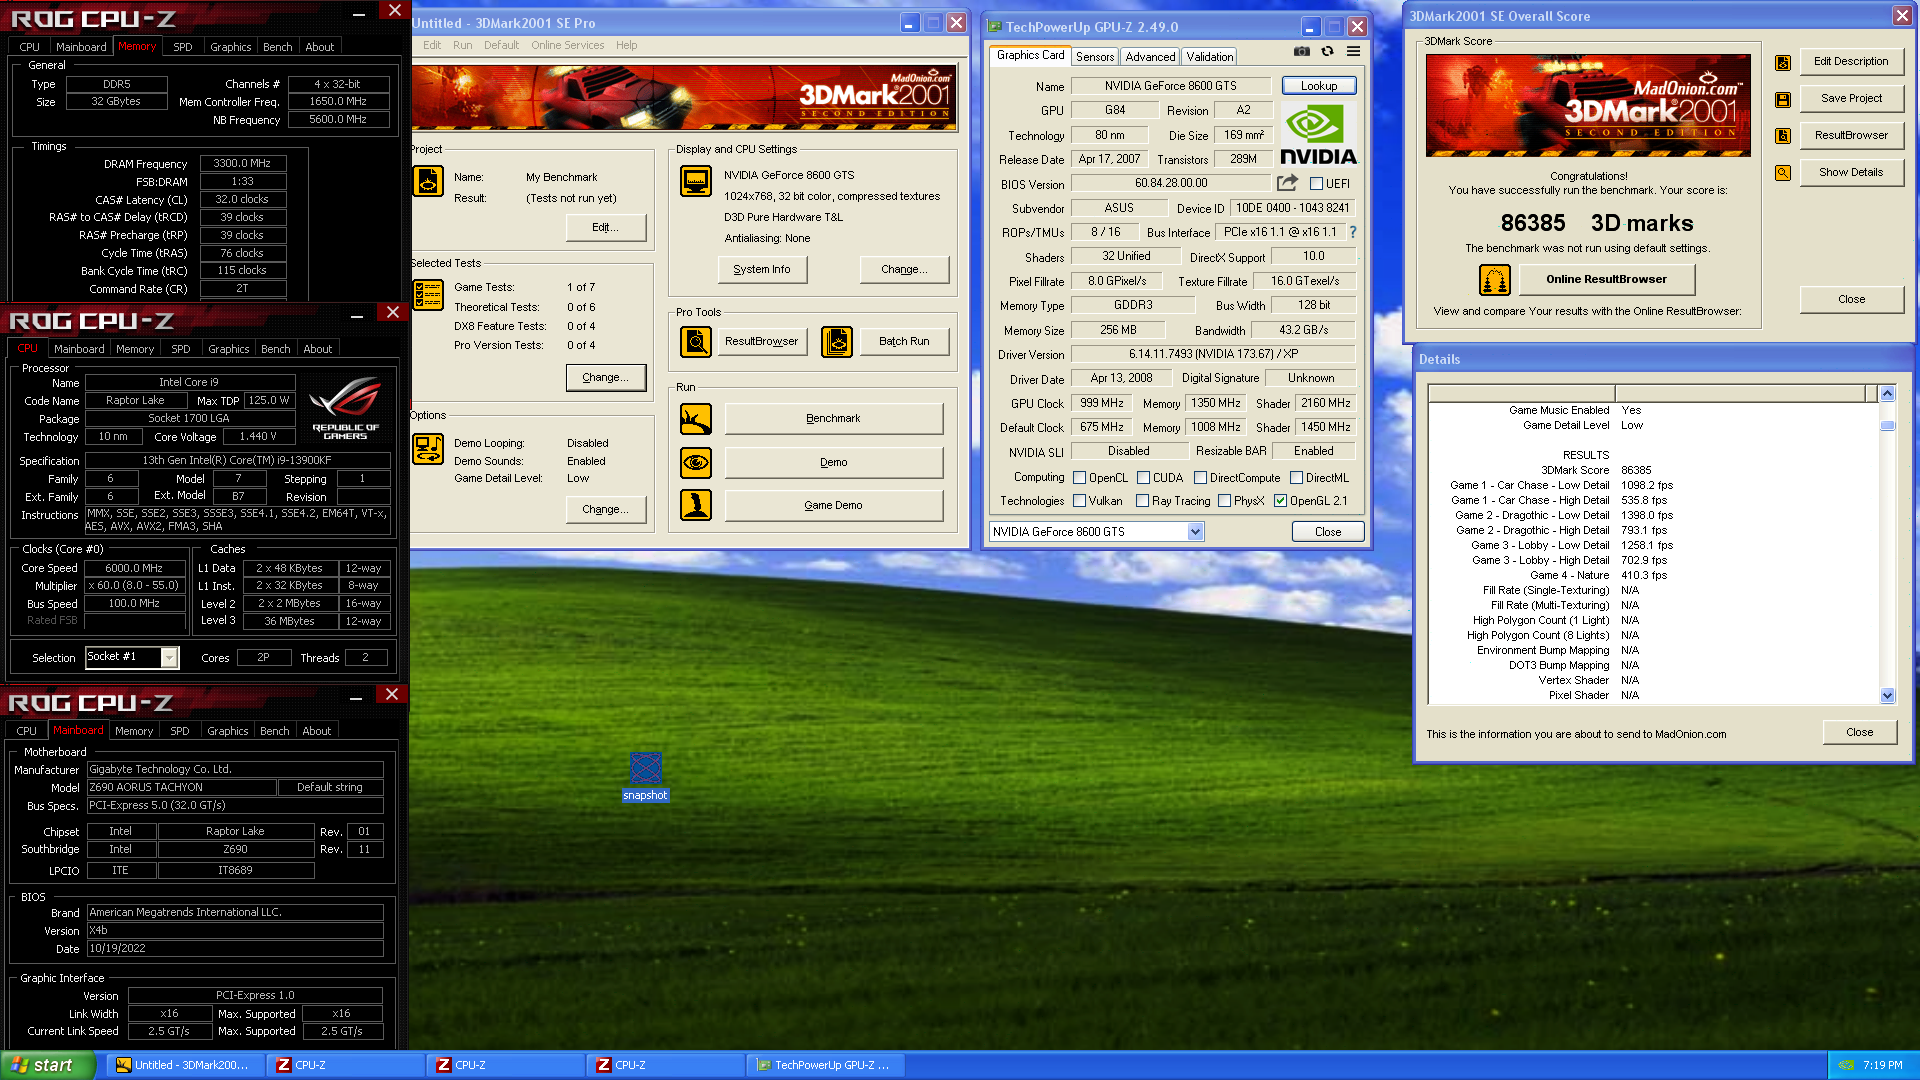Toggle the Vulkan checkbox
This screenshot has width=1920, height=1080.
(1079, 501)
